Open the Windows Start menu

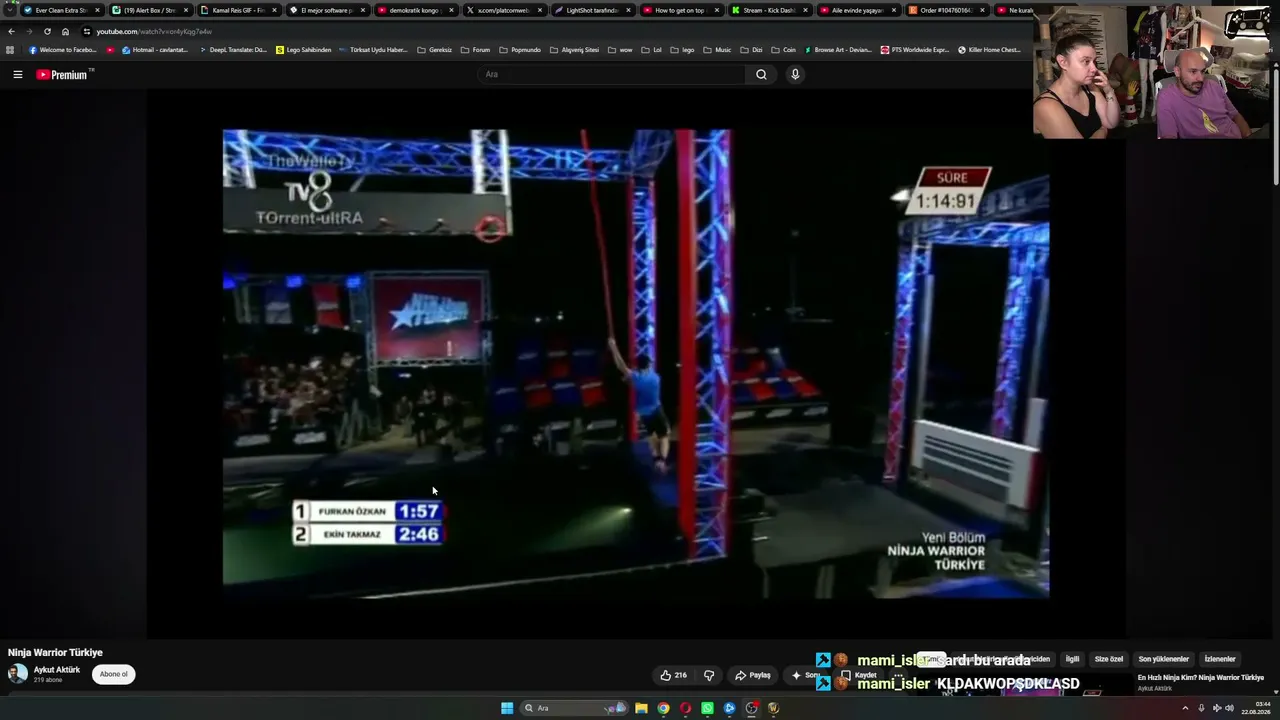tap(507, 708)
